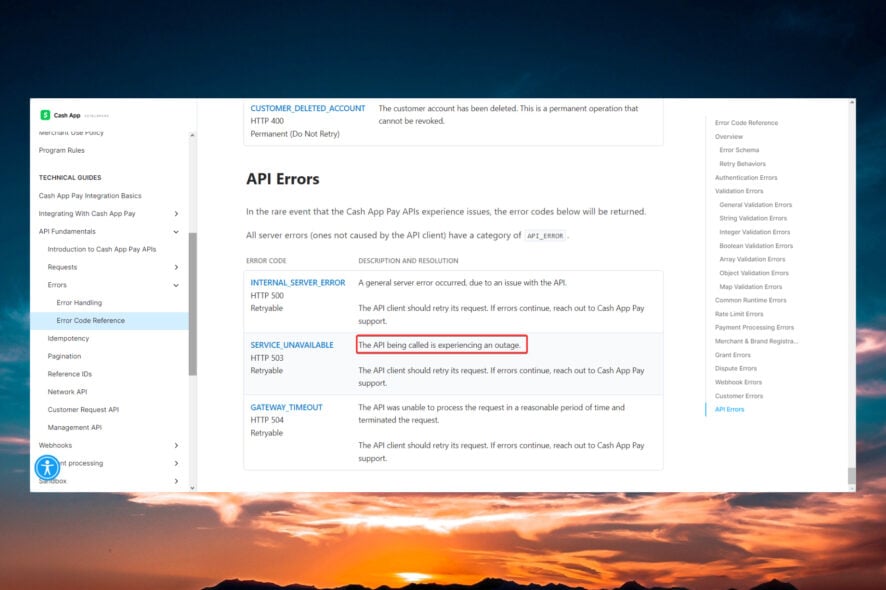Jump to Overview in page outline

coord(729,137)
